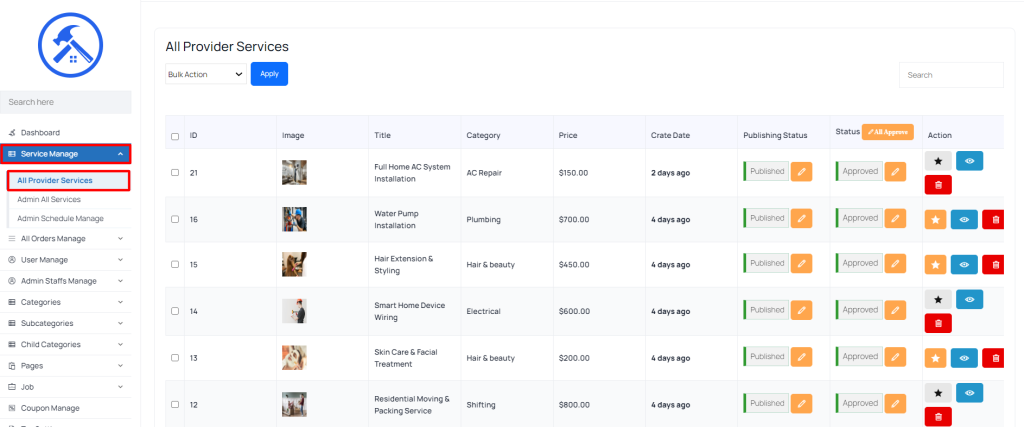
Task: View the Smart Home Device Wiring service
Action: [970, 300]
